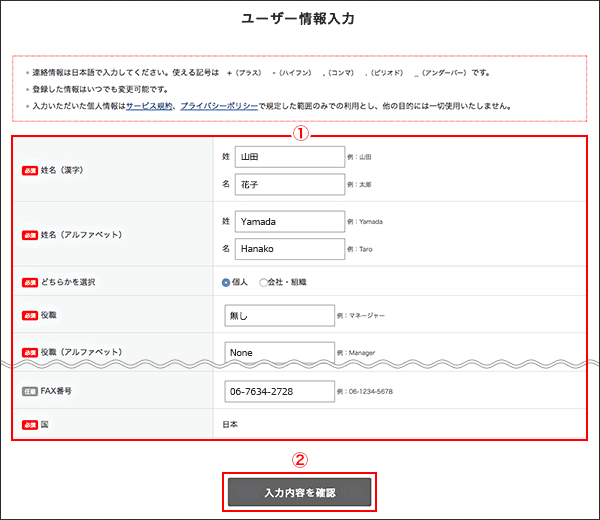Click the 必須 badge beside どちらかを選択

[28, 282]
